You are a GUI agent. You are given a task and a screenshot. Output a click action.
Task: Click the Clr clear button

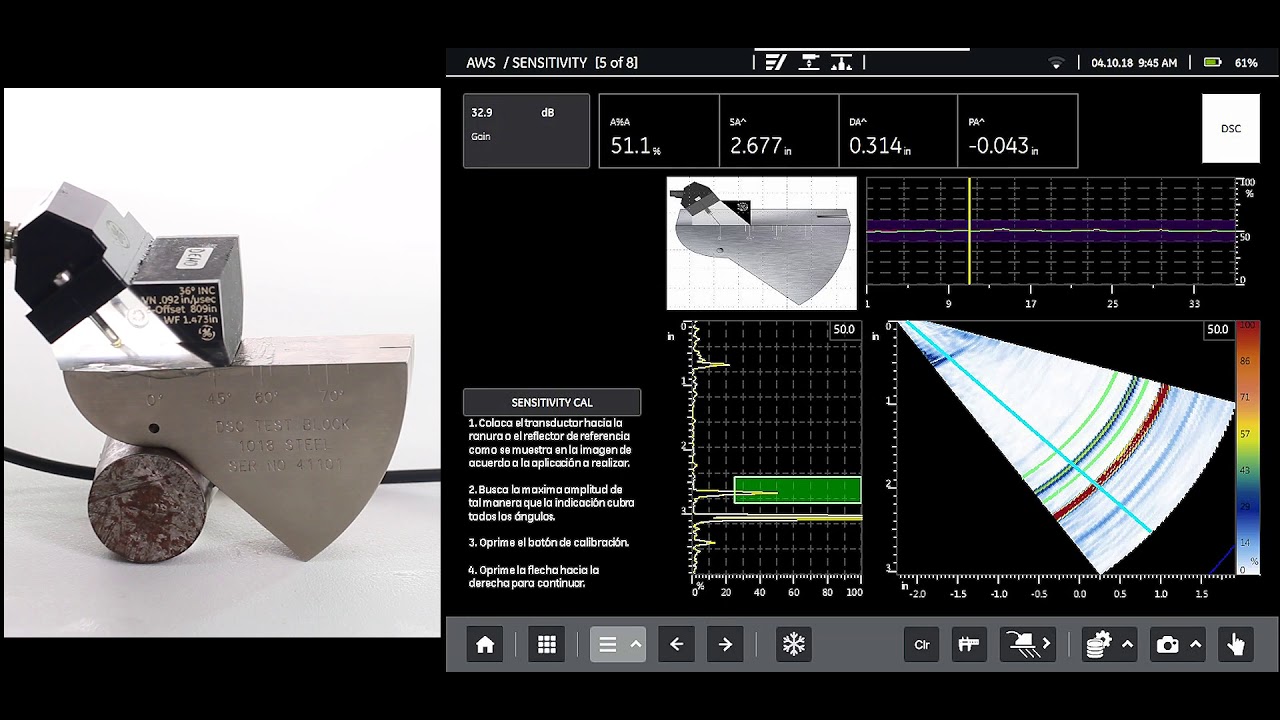click(x=922, y=645)
